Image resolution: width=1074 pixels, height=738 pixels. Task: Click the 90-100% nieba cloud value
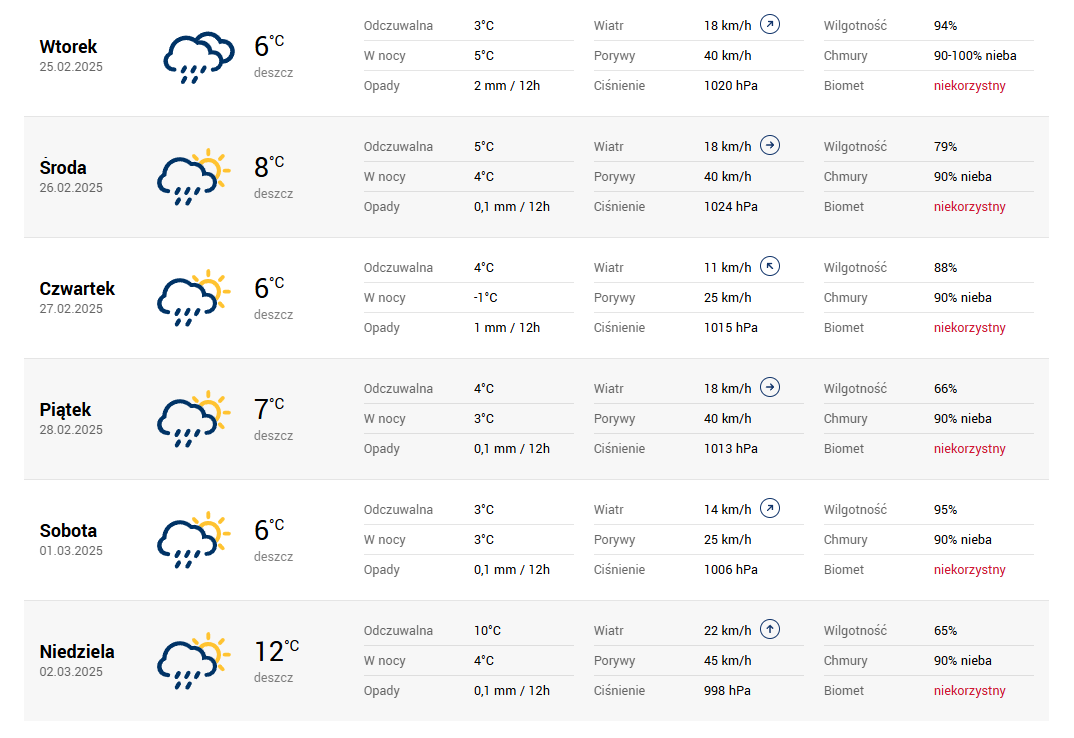click(974, 56)
